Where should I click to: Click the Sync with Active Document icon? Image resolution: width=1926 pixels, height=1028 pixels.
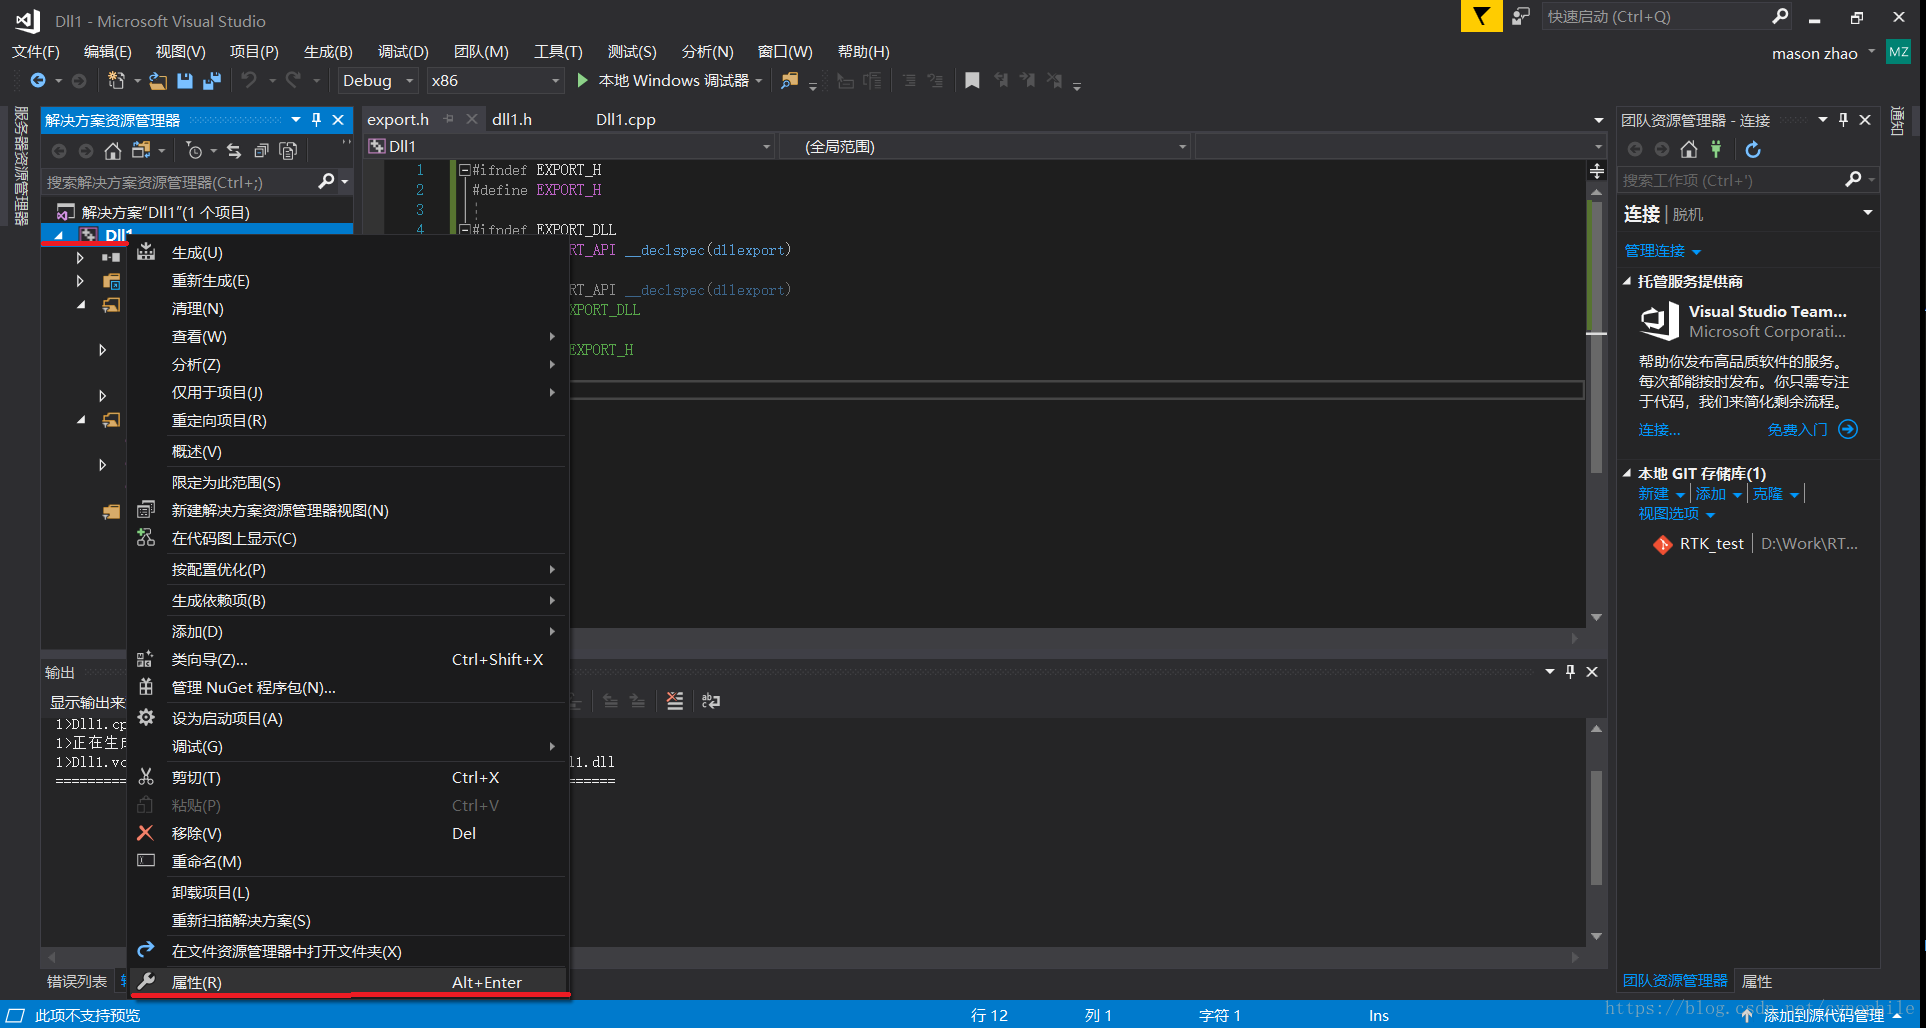(234, 151)
